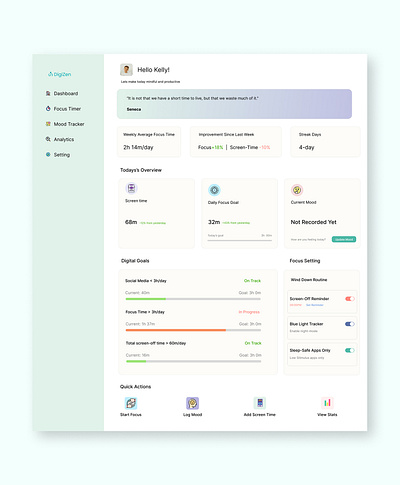Click the Screen time card icon
Viewport: 400px width, 485px height.
coord(131,188)
